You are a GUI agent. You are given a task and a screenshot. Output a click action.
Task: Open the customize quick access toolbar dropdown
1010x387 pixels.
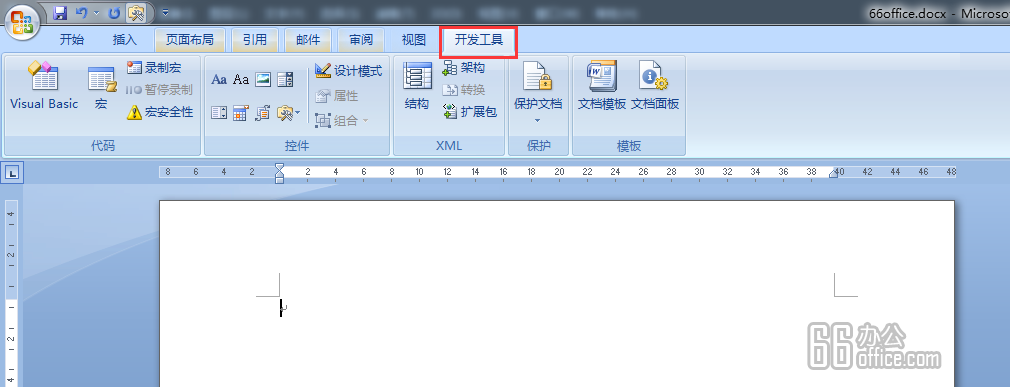(166, 12)
